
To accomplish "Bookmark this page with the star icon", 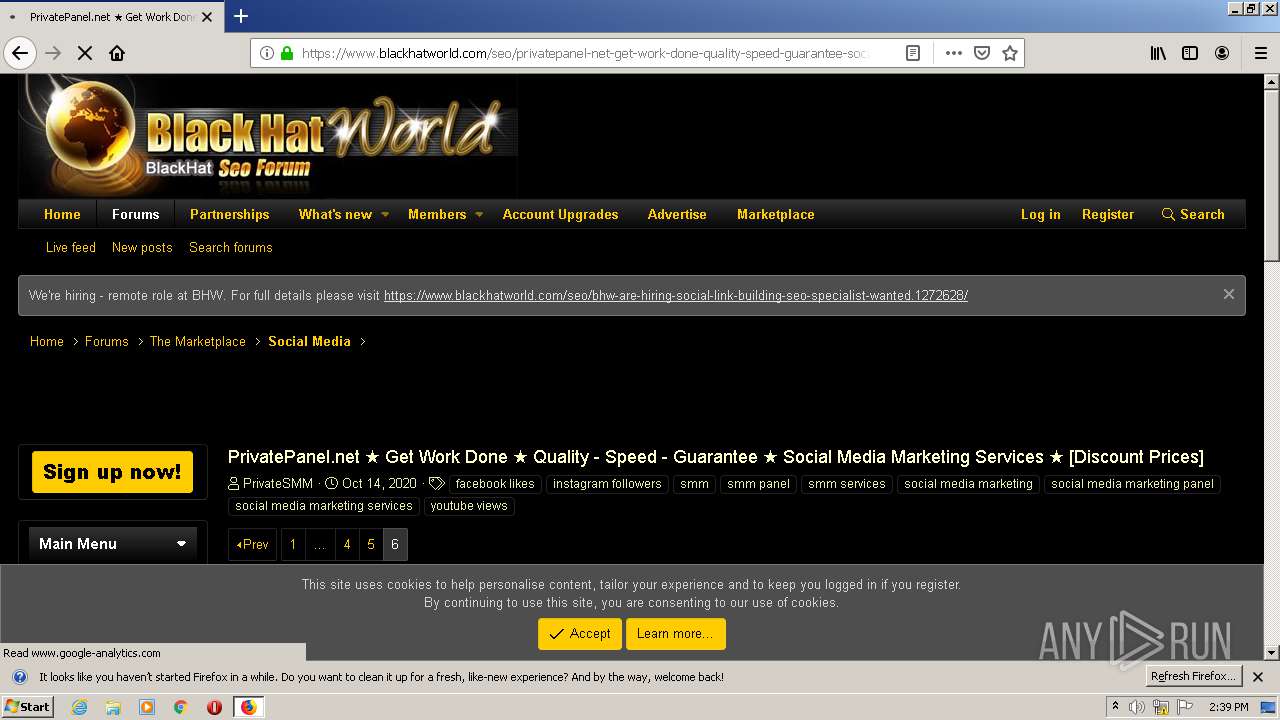I will pos(1010,53).
